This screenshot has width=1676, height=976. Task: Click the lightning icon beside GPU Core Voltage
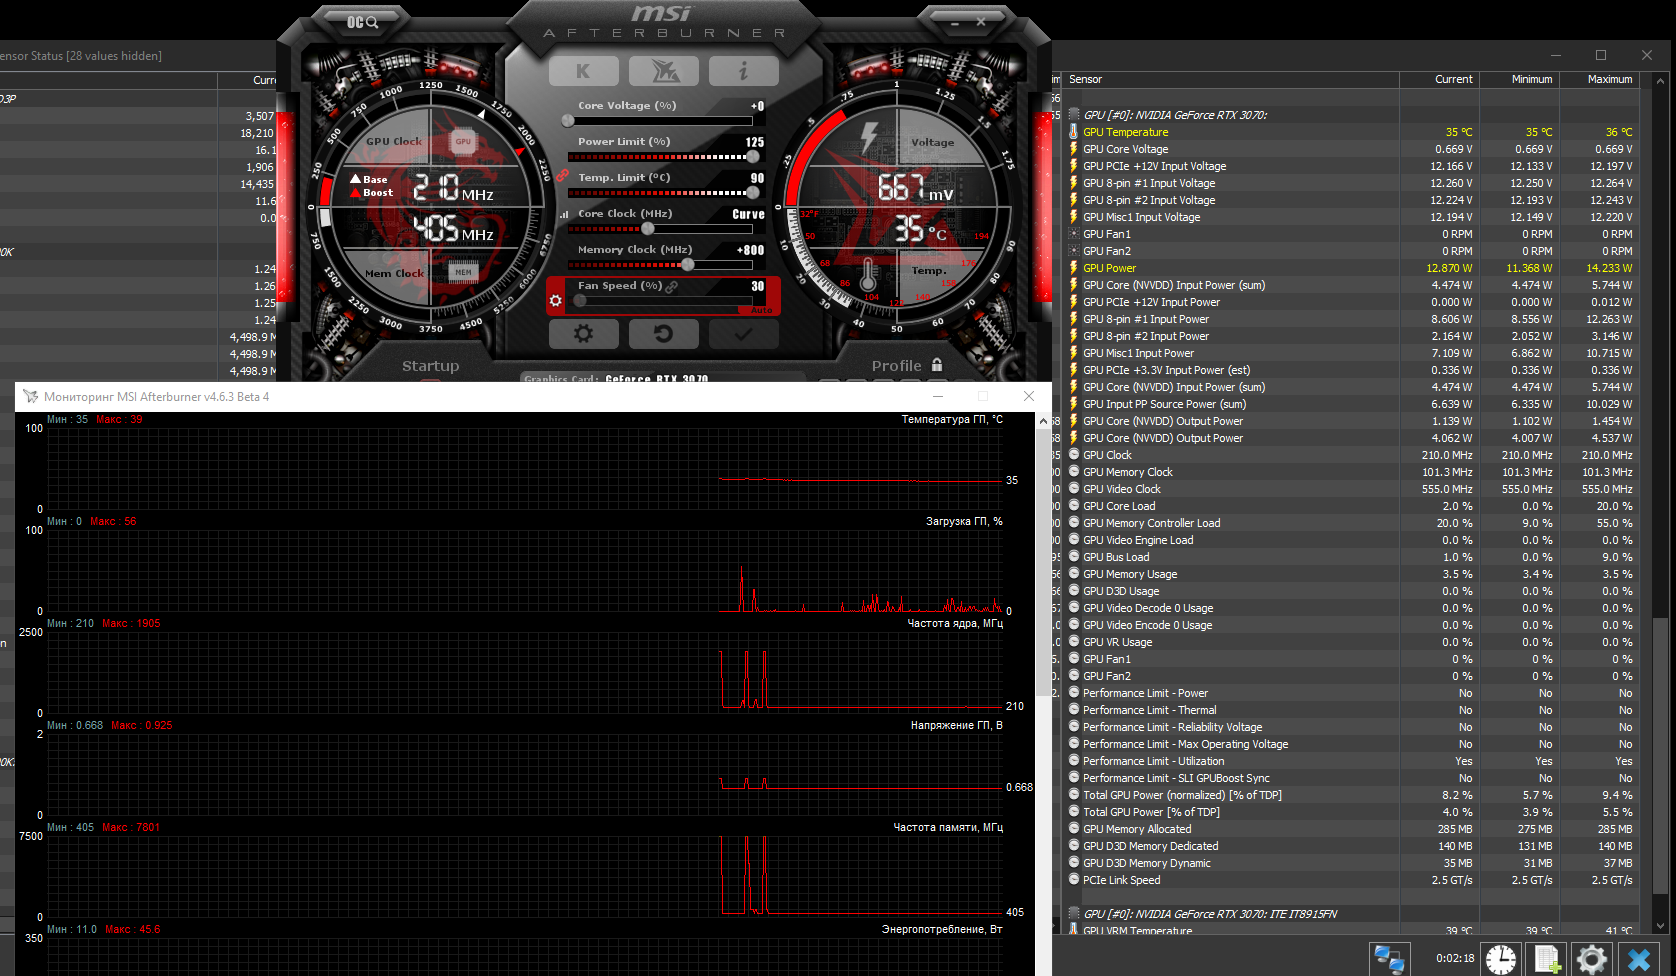coord(1074,149)
